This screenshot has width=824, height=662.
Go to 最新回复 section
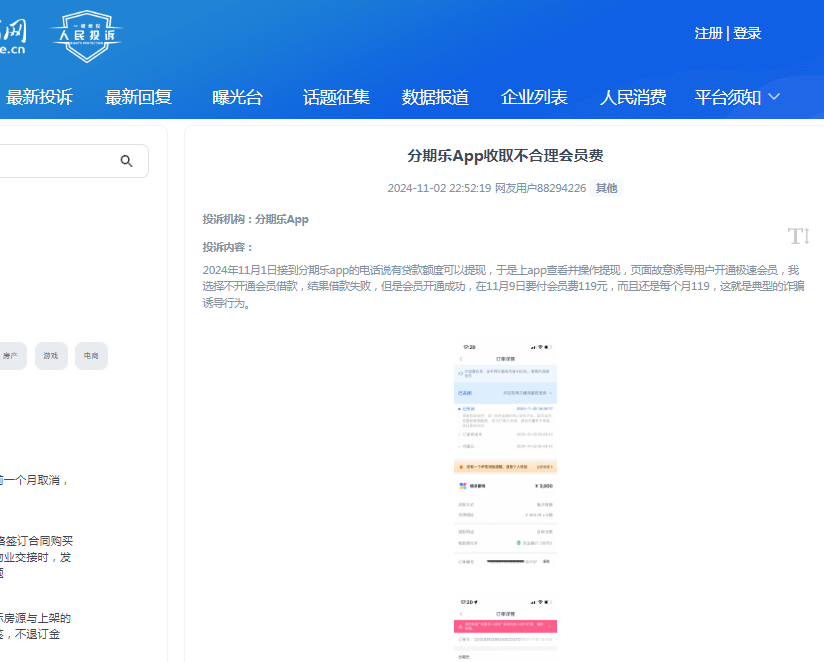tap(138, 97)
